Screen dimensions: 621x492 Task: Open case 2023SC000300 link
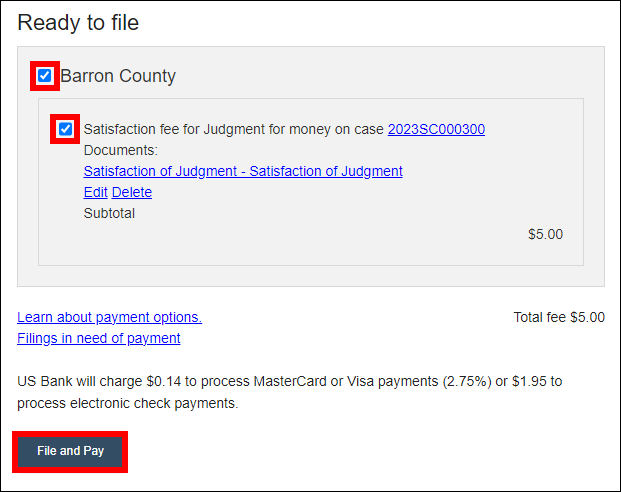436,129
